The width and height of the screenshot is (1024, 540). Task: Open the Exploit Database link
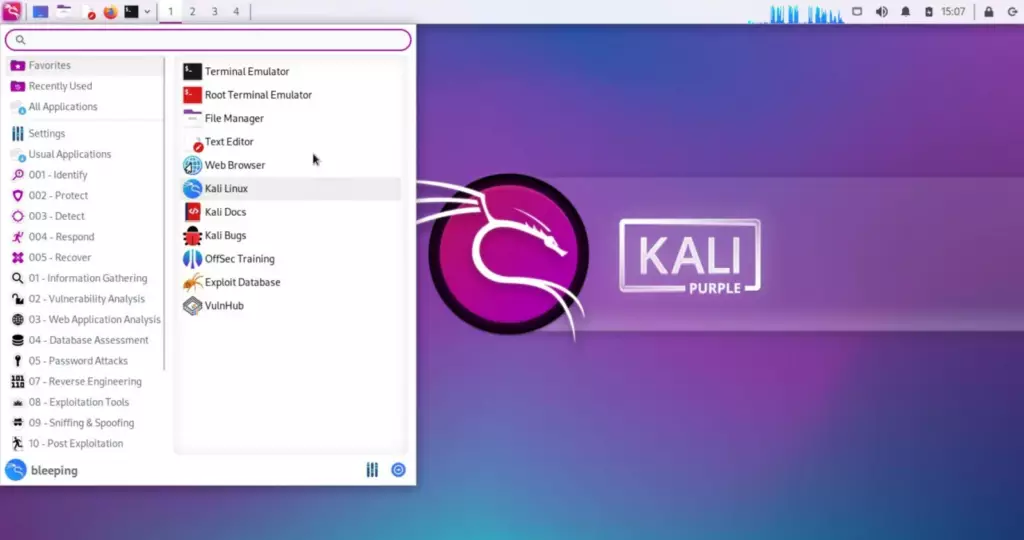(x=242, y=282)
